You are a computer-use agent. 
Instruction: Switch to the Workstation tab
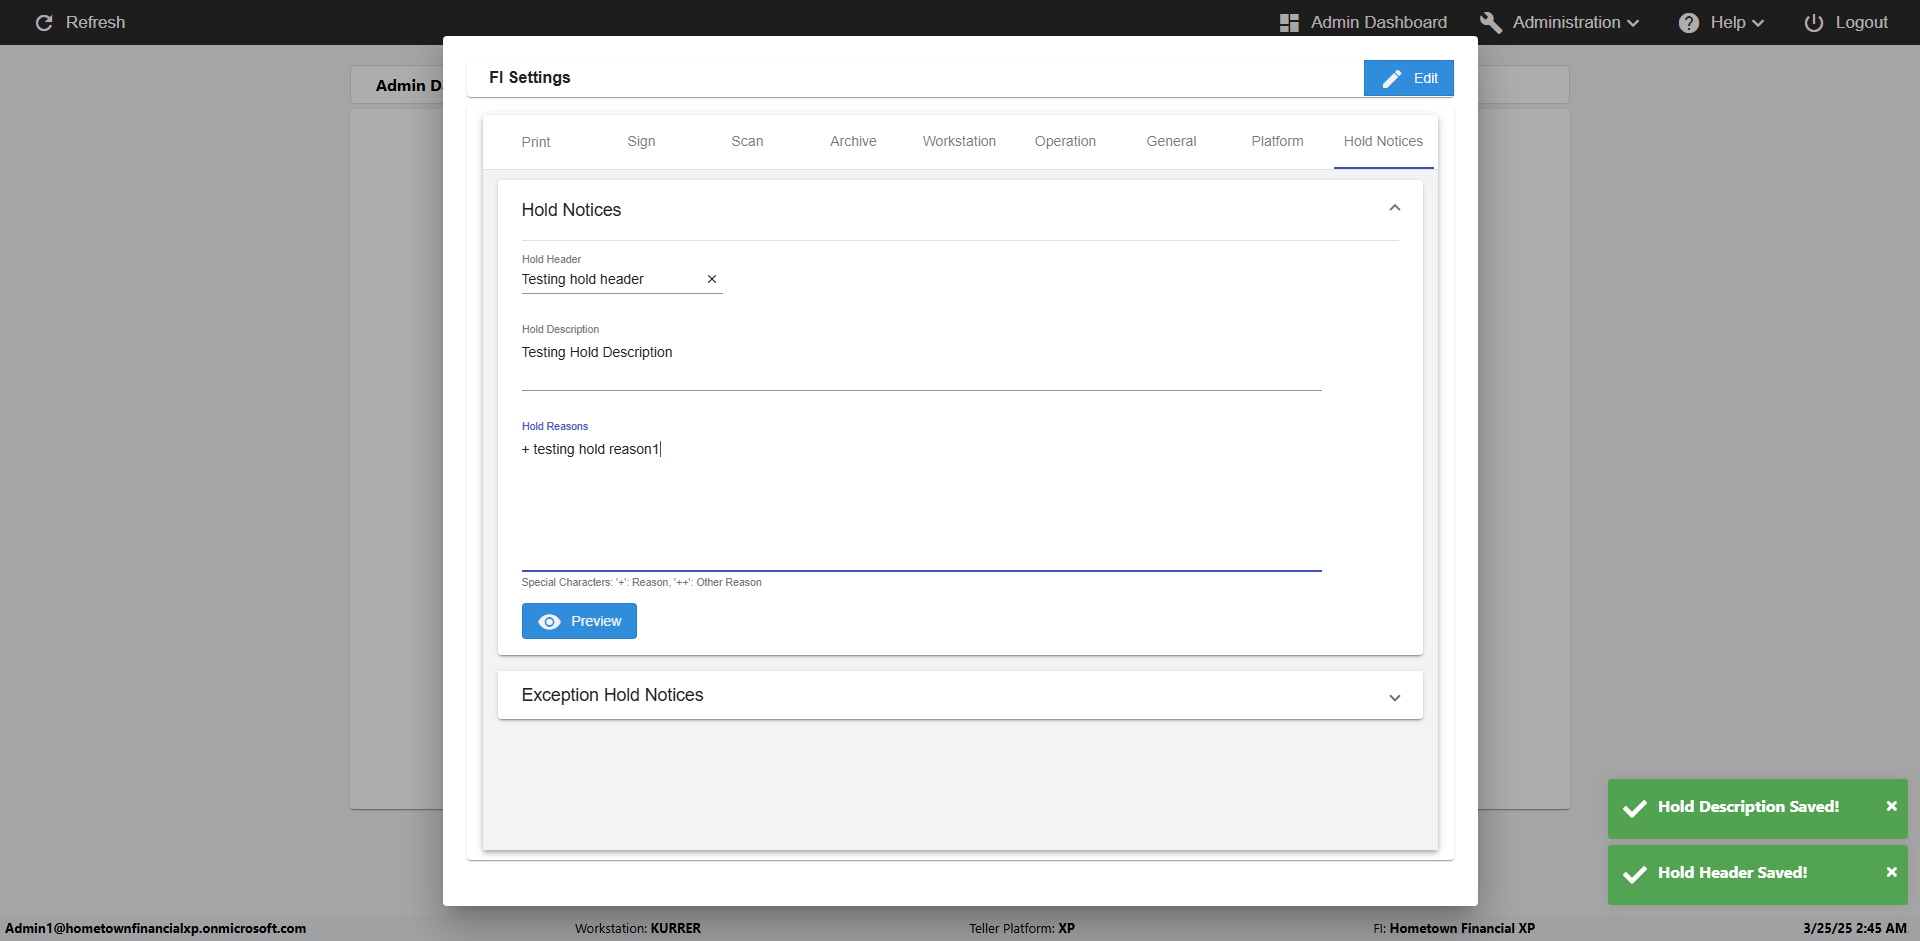click(x=959, y=142)
